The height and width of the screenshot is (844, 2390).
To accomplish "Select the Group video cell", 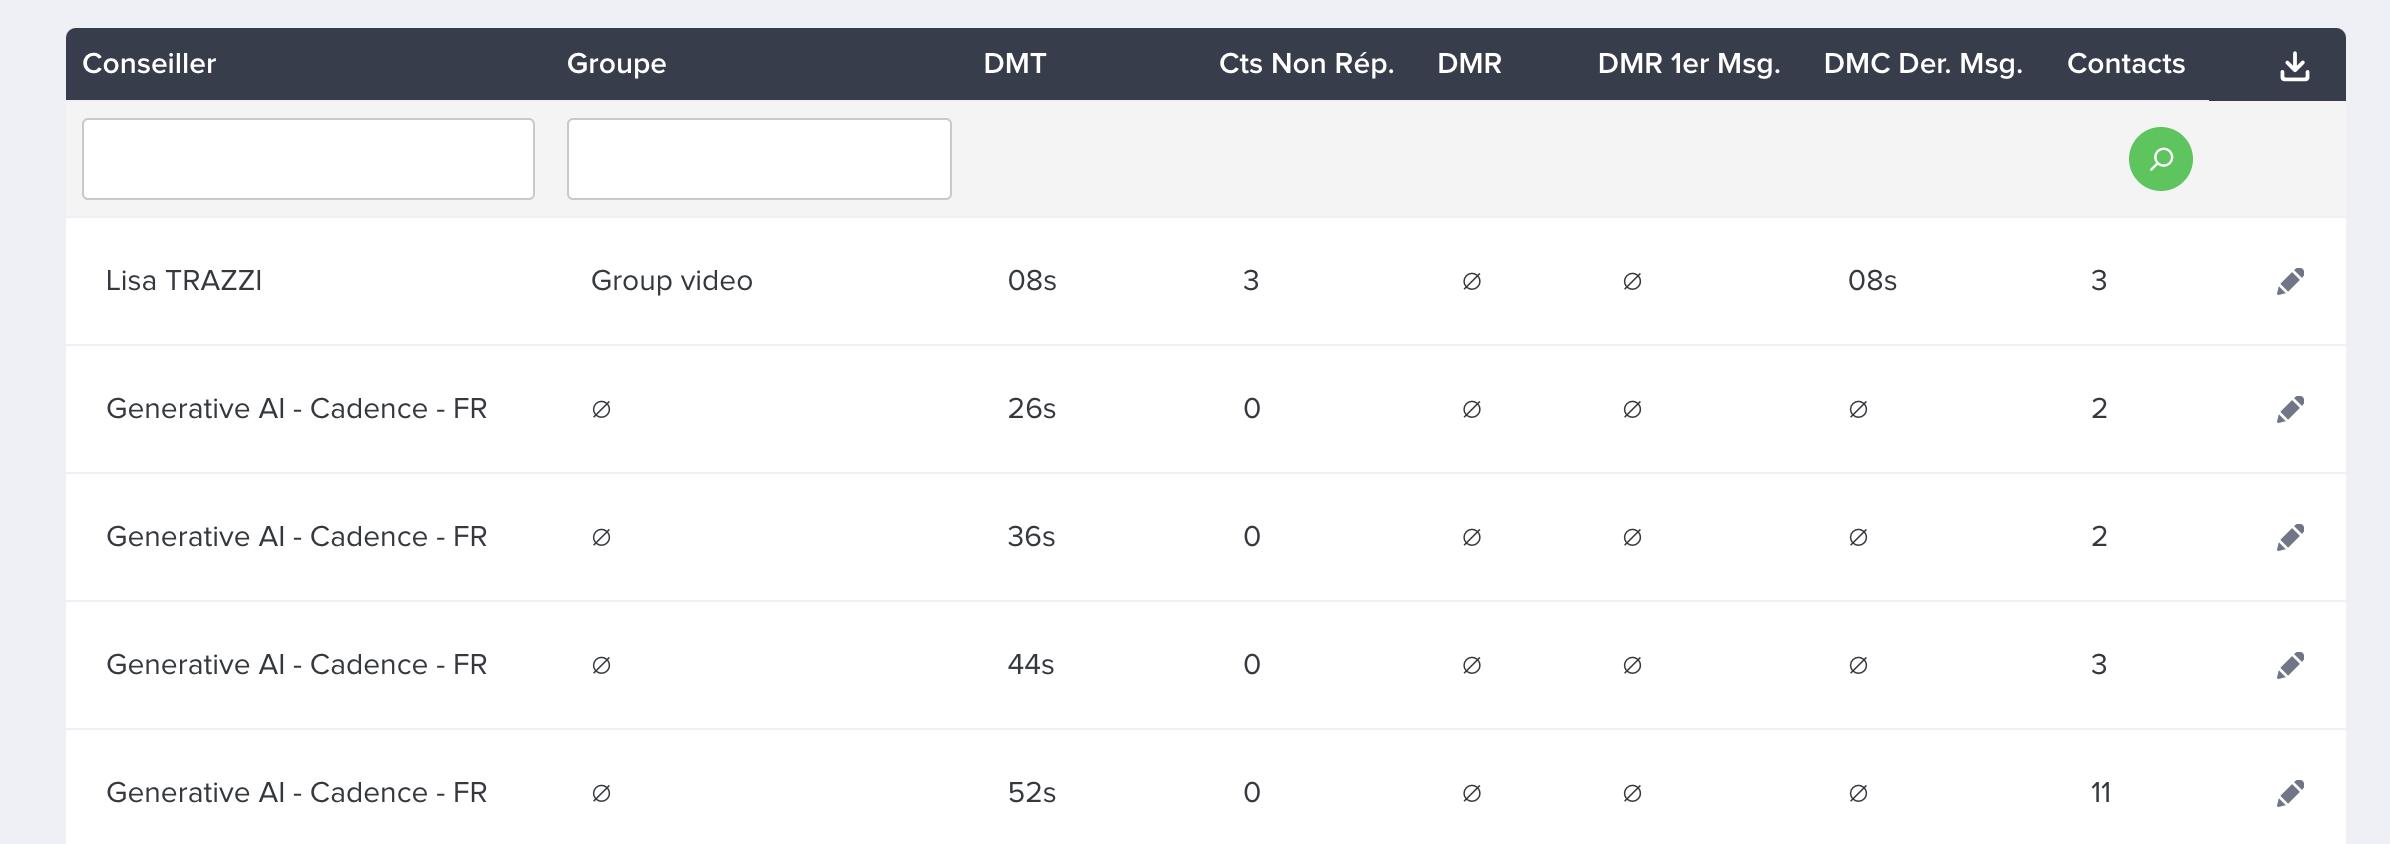I will coord(672,281).
